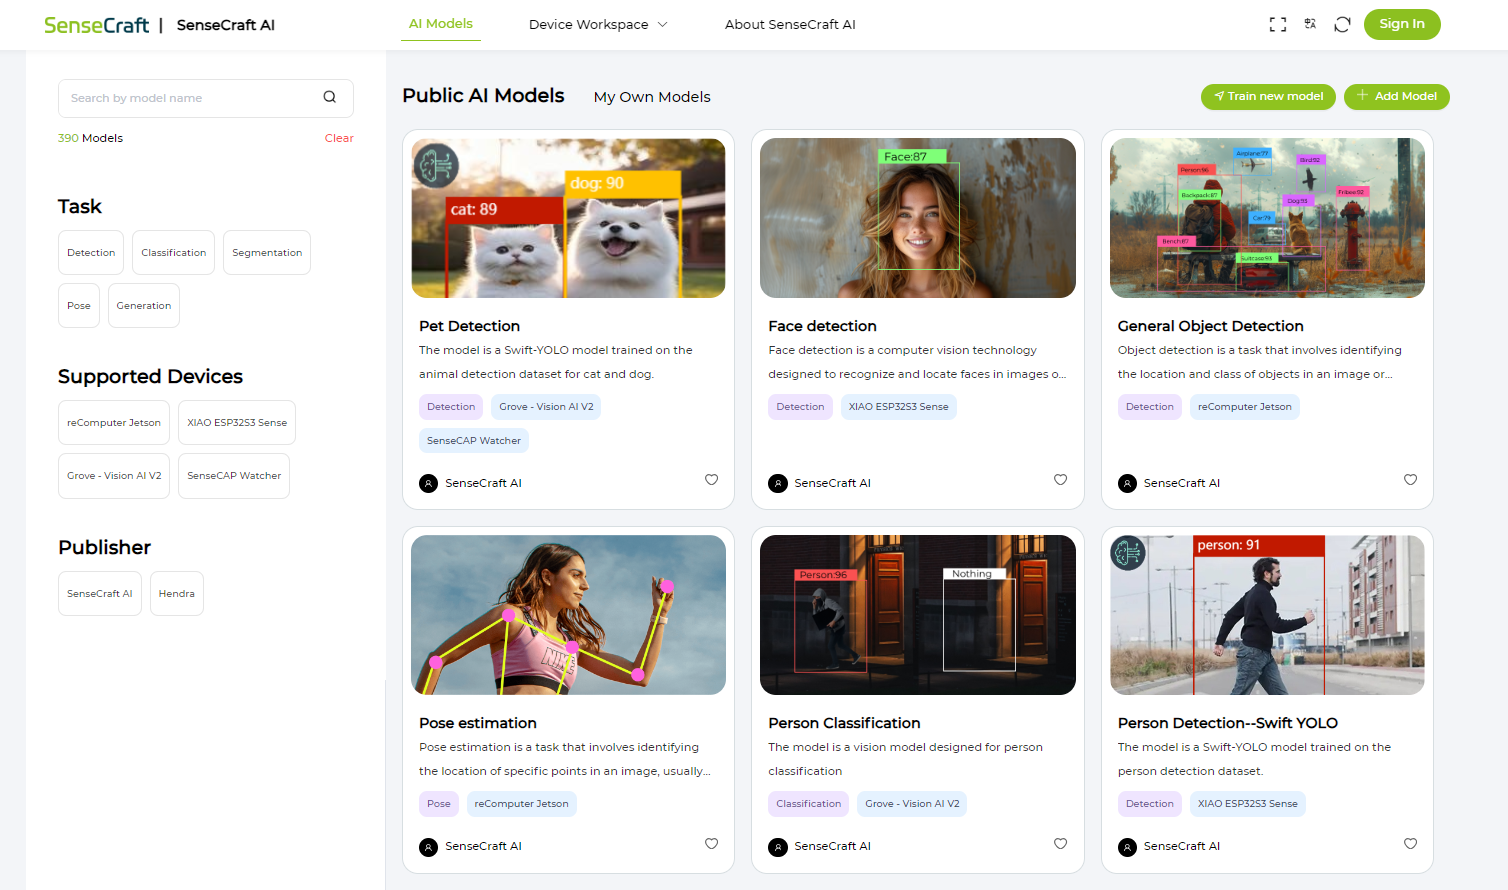Click the language translate icon
Viewport: 1508px width, 890px height.
click(1310, 24)
